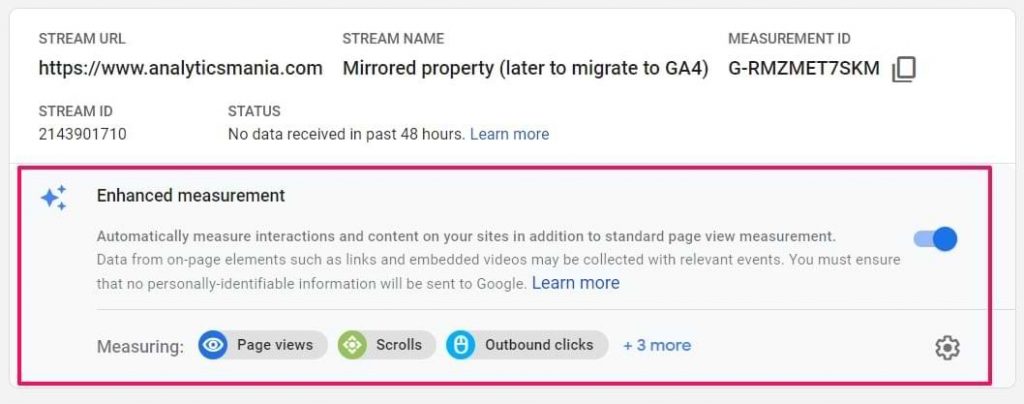This screenshot has height=404, width=1024.
Task: Click the stream URL analyticsmania.com
Action: (x=180, y=69)
